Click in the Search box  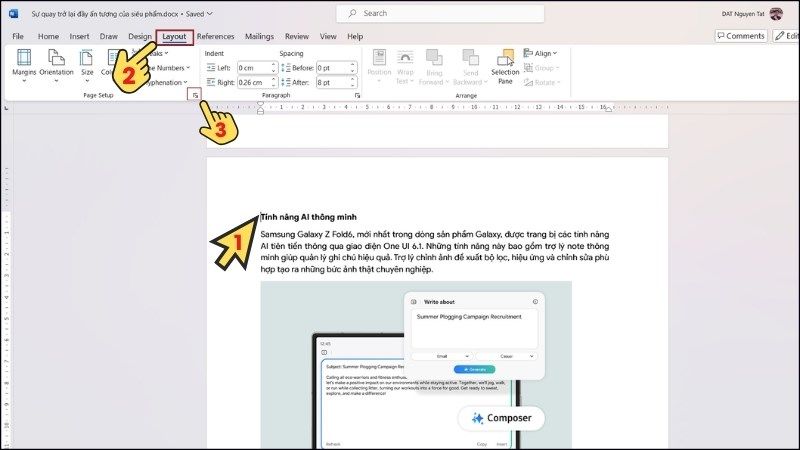coord(440,13)
